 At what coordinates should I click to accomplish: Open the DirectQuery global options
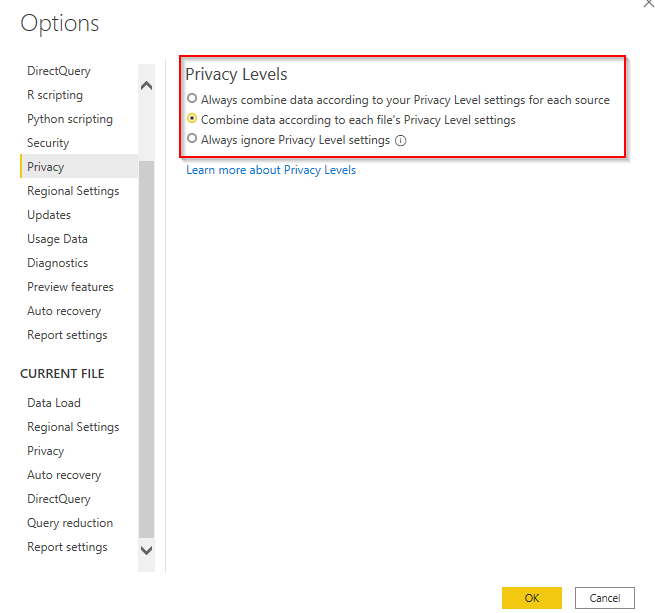click(59, 71)
